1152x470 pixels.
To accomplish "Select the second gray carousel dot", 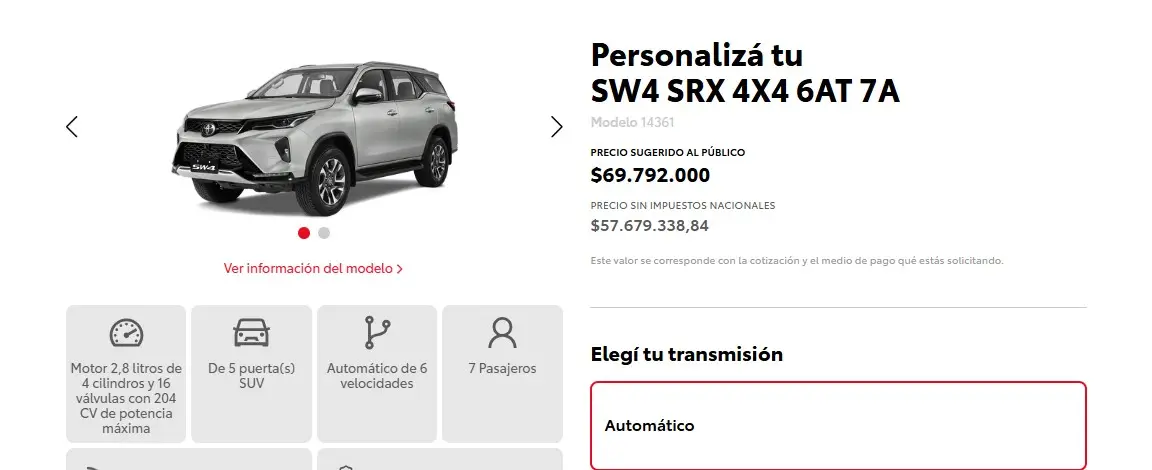I will click(x=324, y=233).
